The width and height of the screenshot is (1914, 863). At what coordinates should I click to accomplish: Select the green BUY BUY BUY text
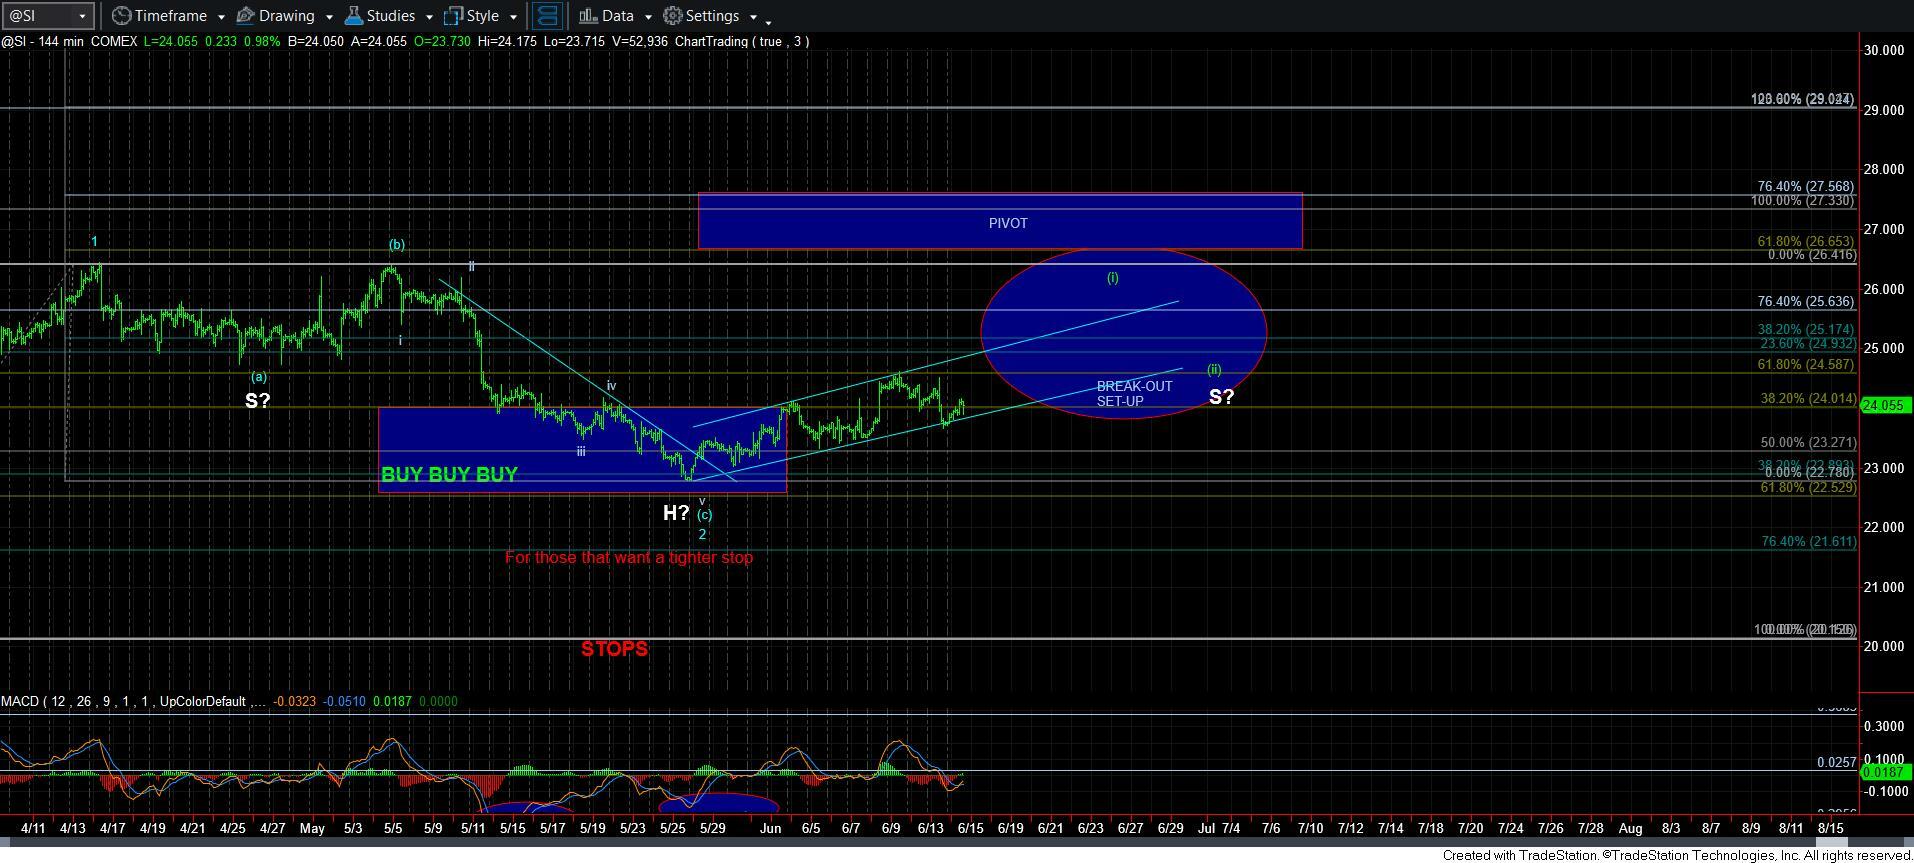click(449, 475)
